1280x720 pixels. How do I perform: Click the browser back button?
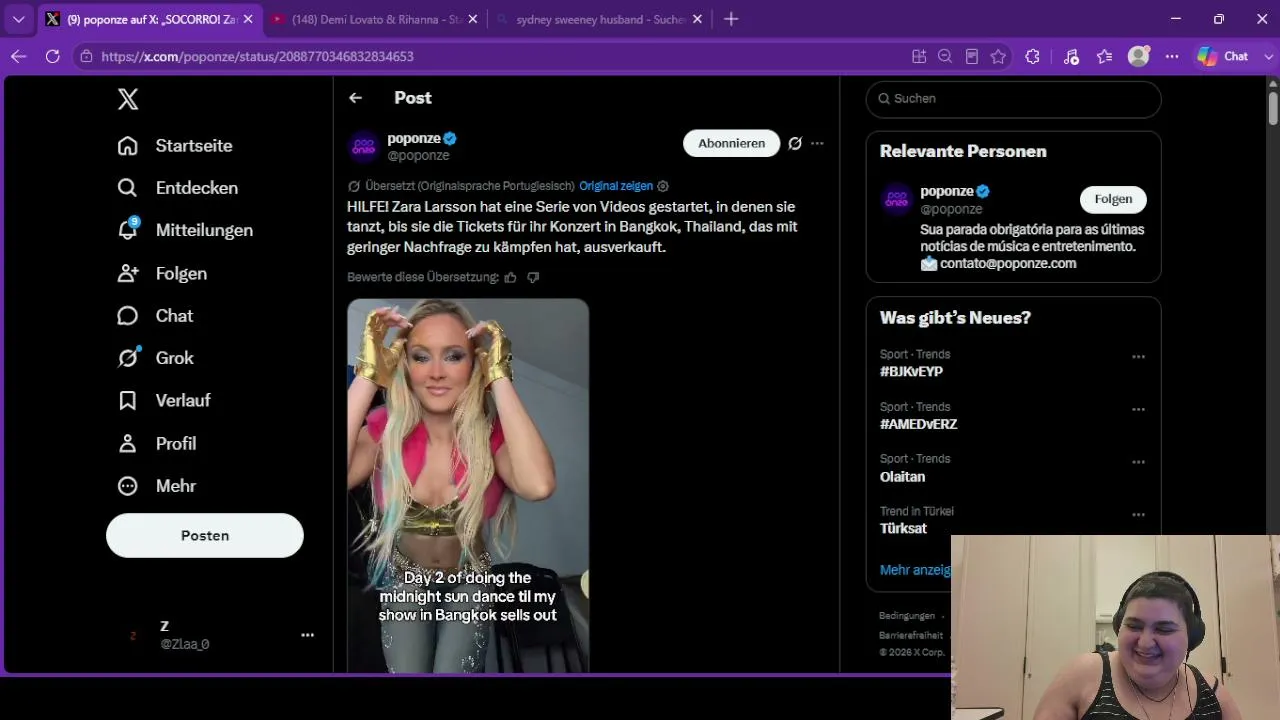18,57
